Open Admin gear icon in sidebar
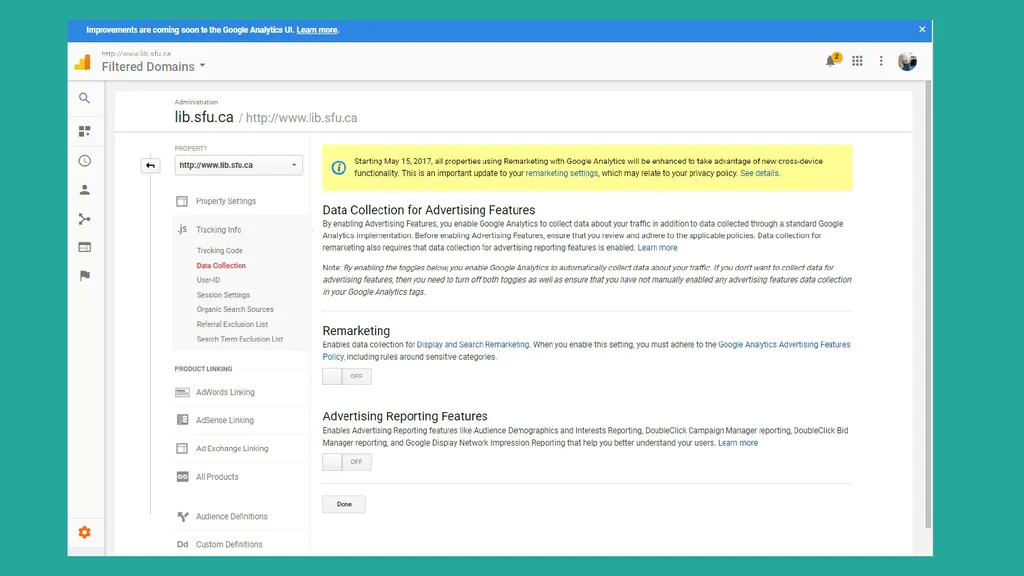 [84, 532]
